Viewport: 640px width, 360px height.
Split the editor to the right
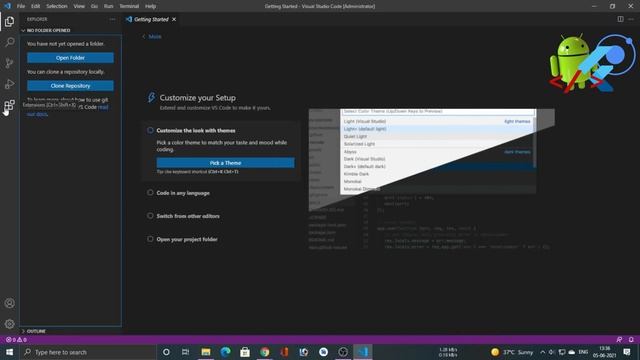tap(620, 19)
